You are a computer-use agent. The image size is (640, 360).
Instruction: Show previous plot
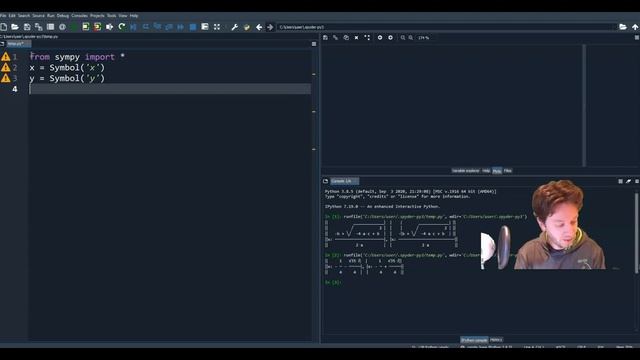[380, 38]
